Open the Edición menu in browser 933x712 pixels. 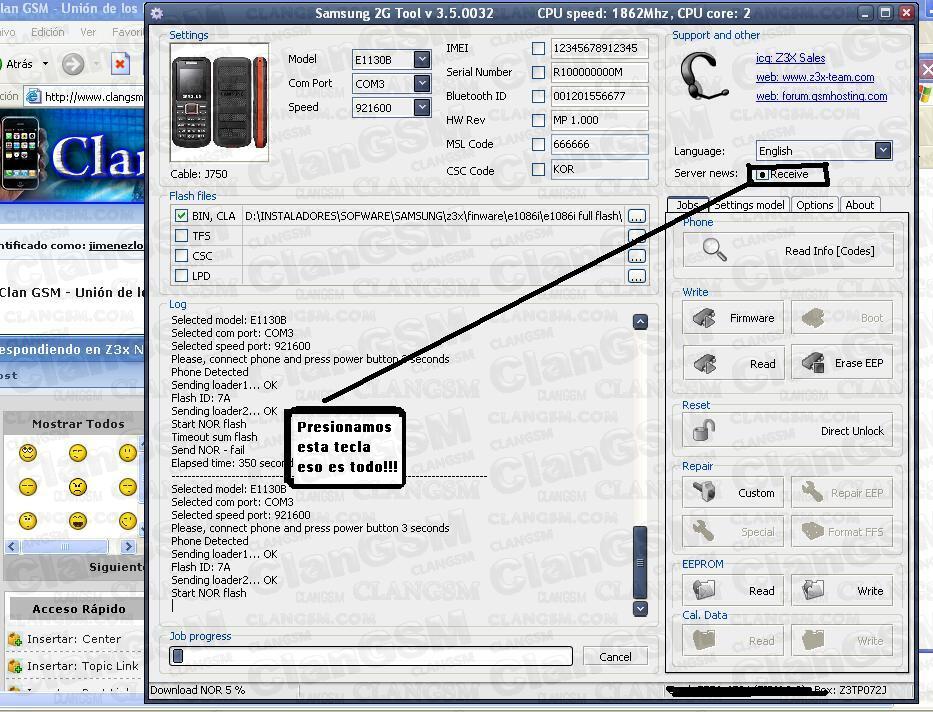48,32
